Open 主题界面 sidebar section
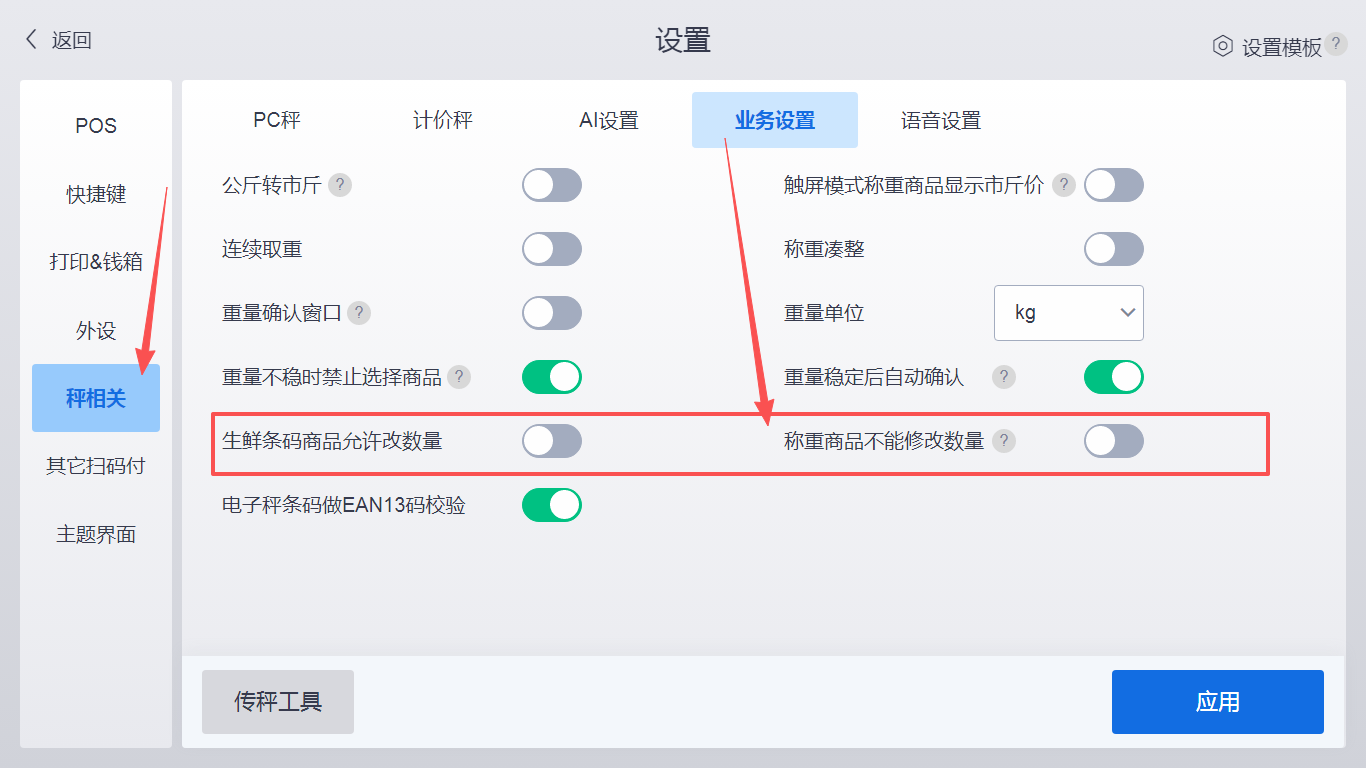 [x=96, y=535]
